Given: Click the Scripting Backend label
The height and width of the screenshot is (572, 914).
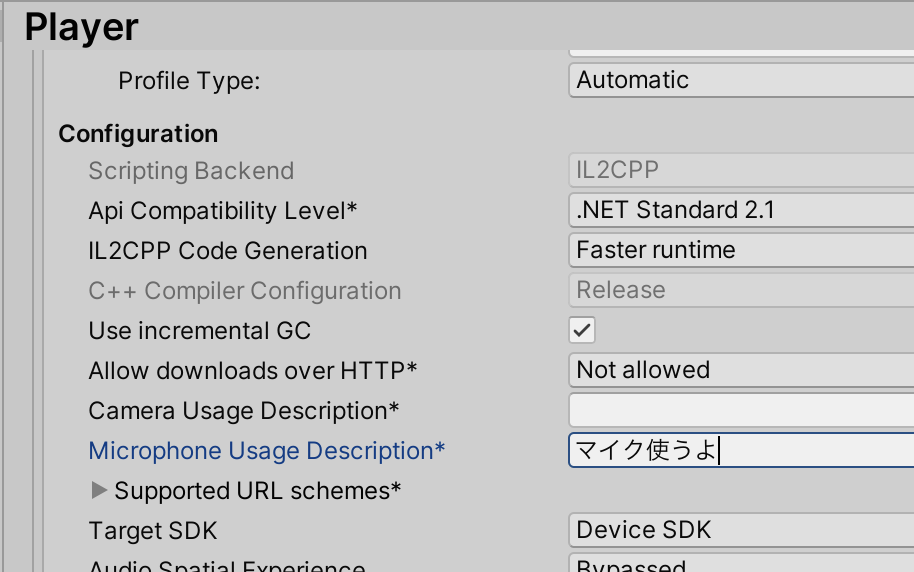Looking at the screenshot, I should [191, 171].
